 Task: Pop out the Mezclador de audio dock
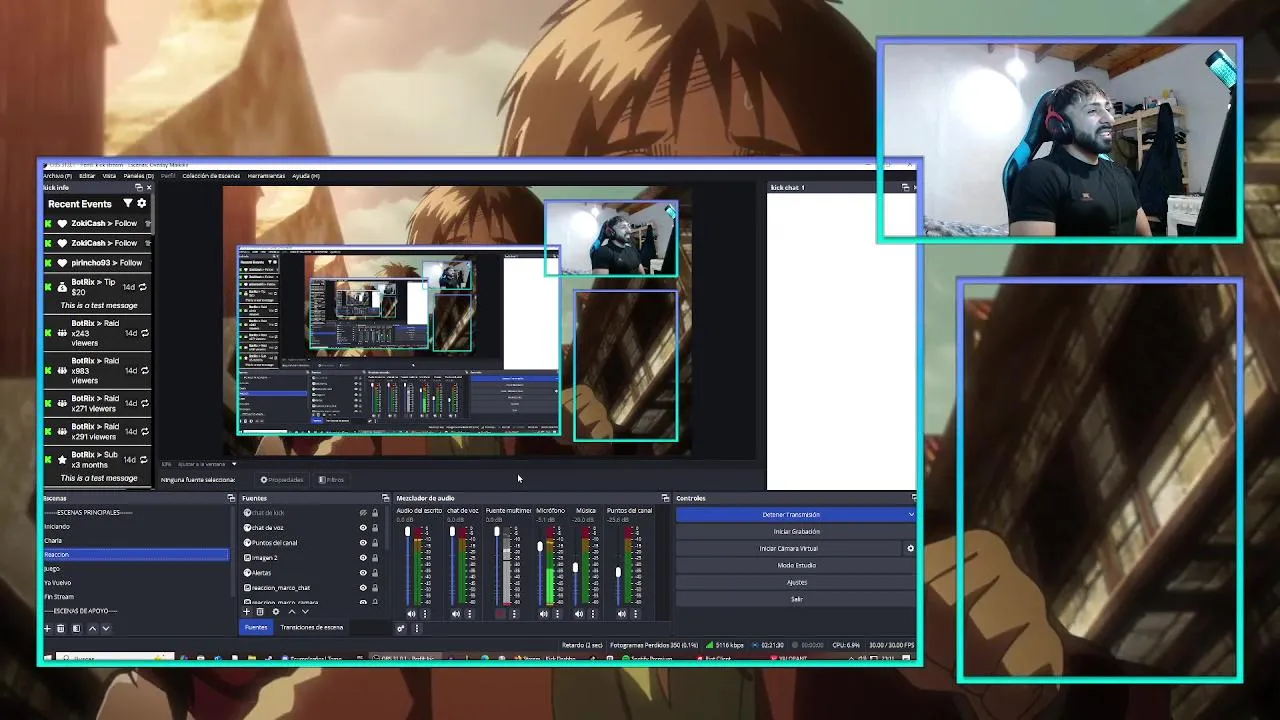pyautogui.click(x=665, y=498)
